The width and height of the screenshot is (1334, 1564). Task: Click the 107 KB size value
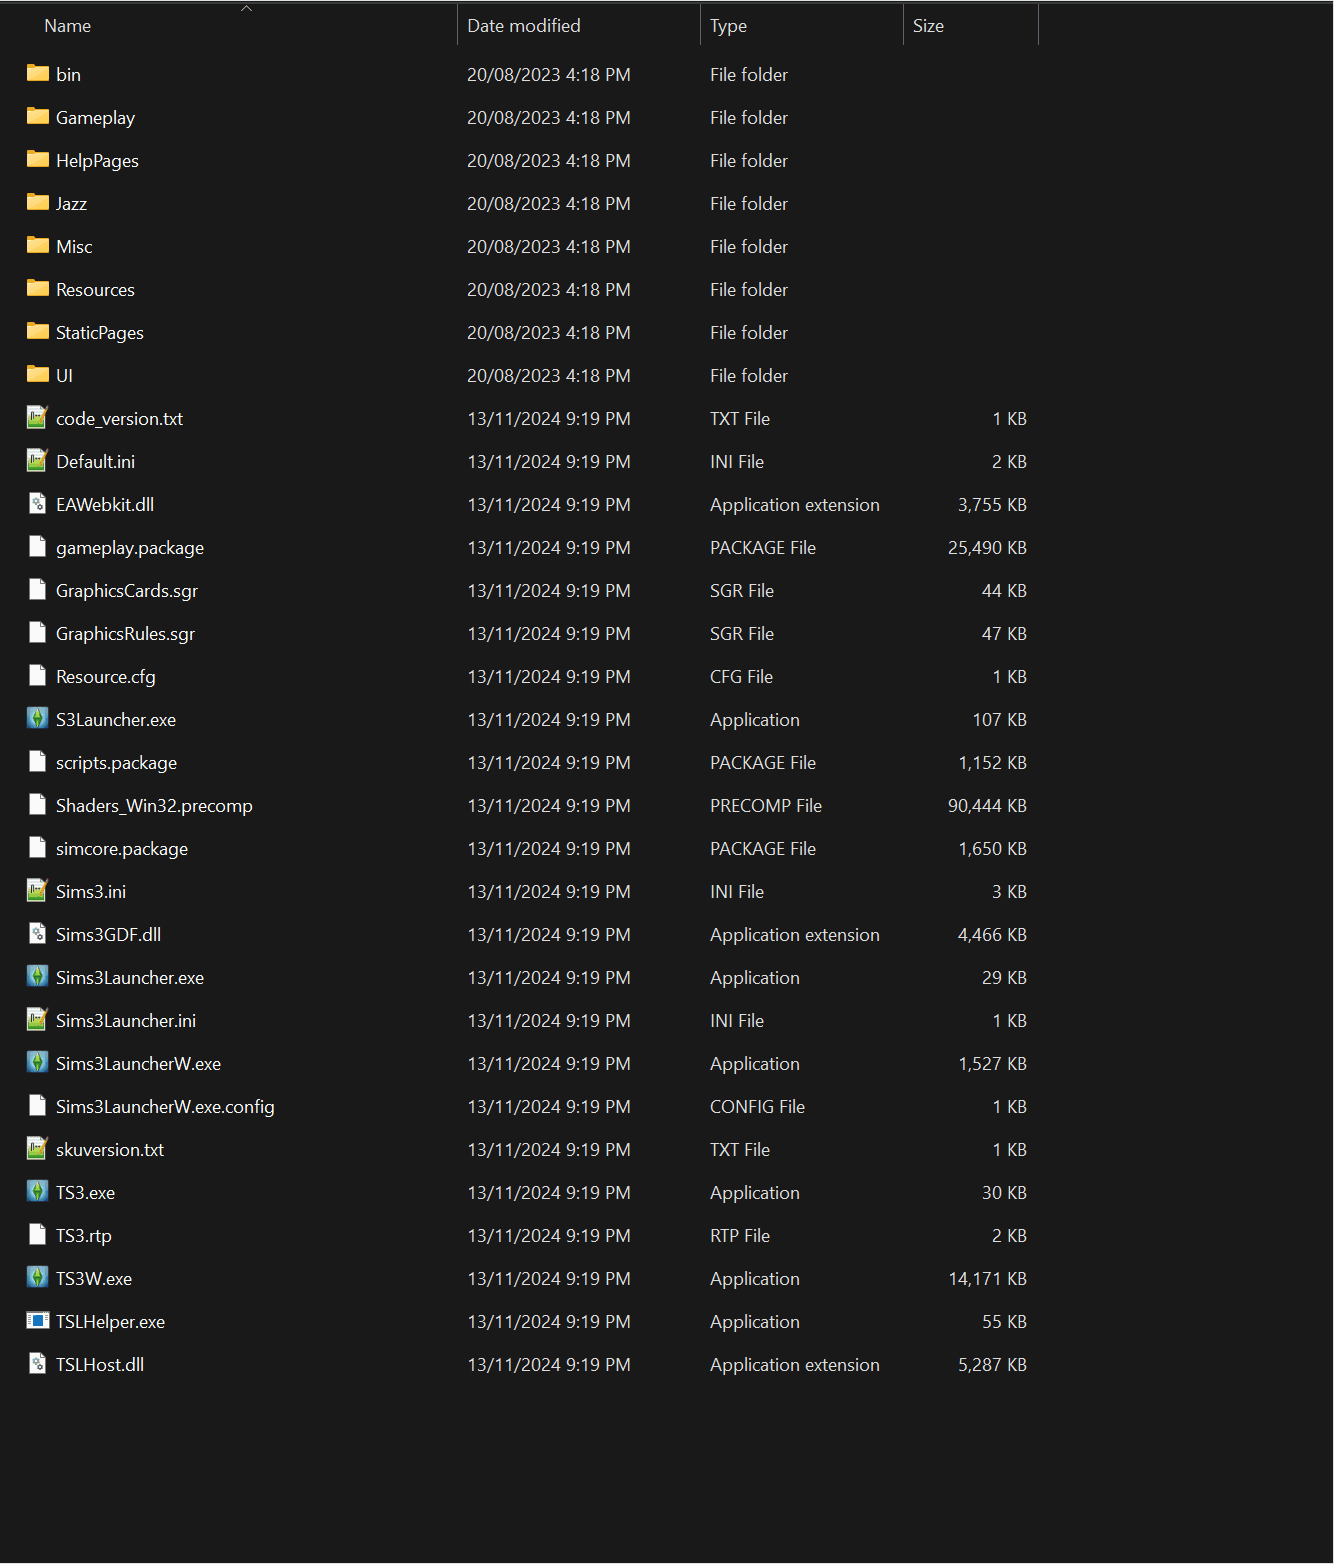coord(1000,720)
